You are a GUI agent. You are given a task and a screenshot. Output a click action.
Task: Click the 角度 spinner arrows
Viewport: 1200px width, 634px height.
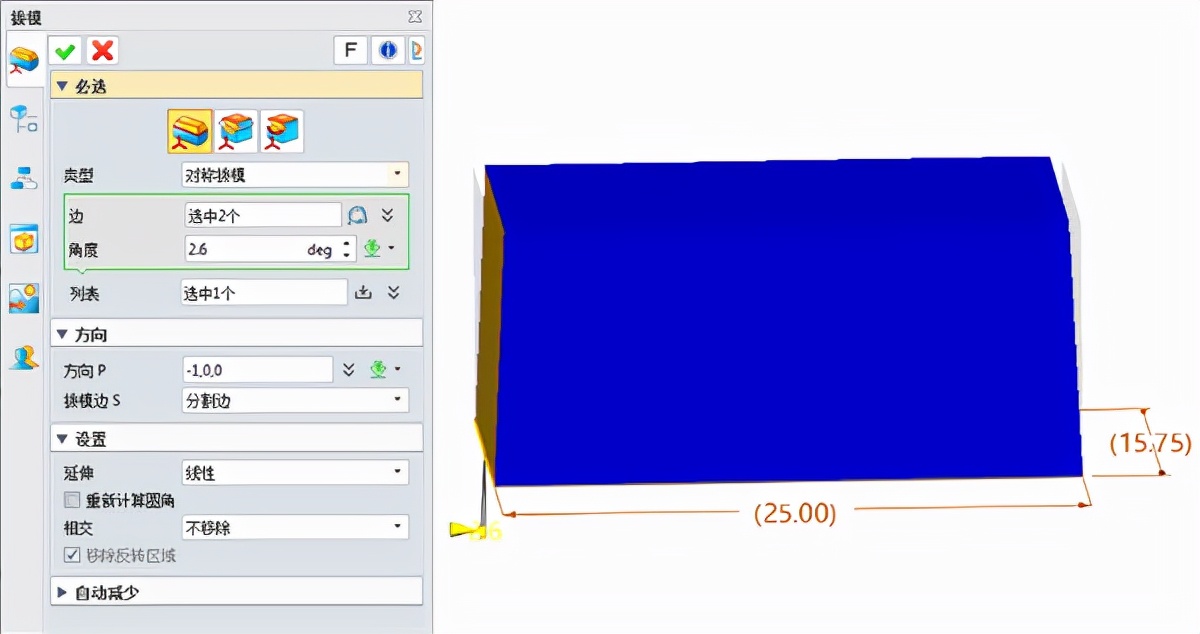click(x=347, y=249)
